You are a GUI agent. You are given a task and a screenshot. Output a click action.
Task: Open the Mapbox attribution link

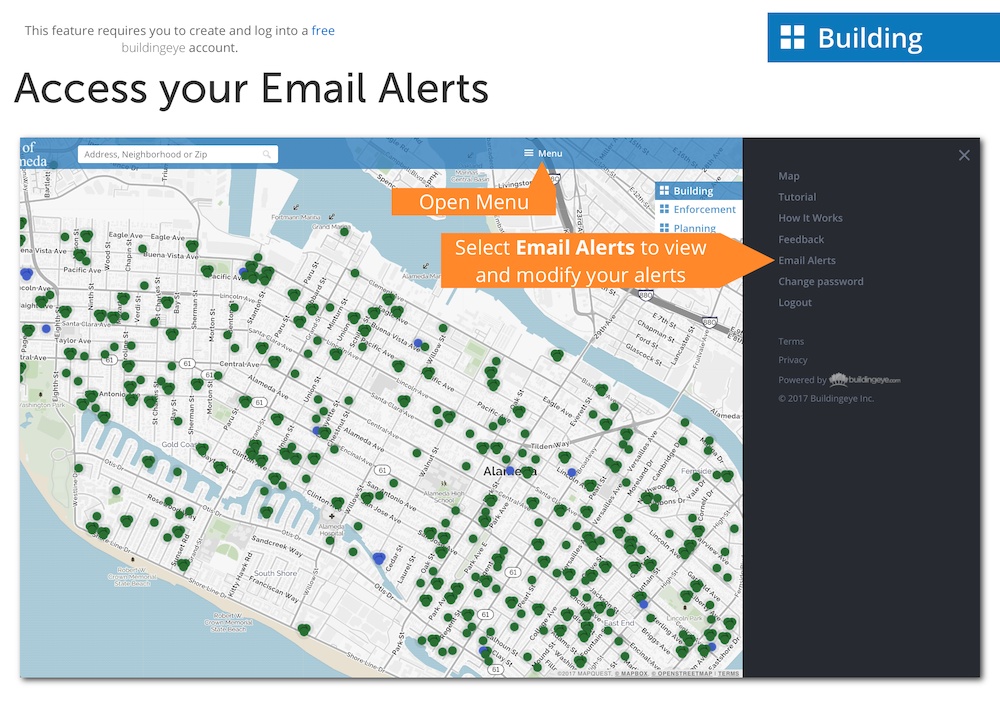pos(631,674)
